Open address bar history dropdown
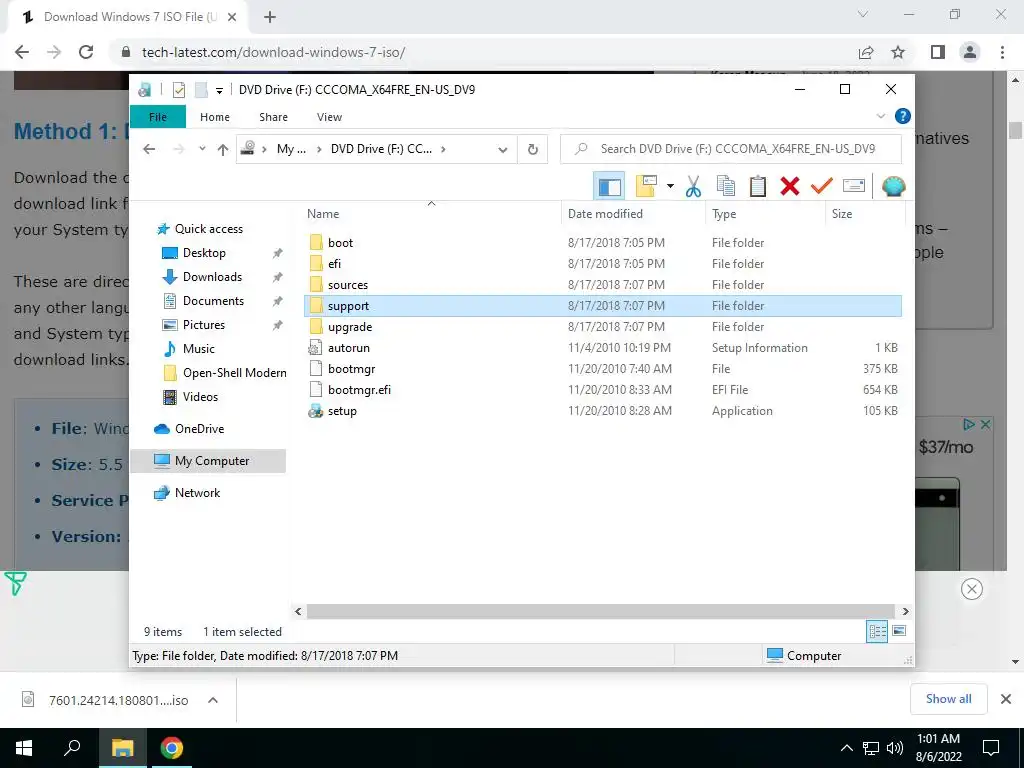The image size is (1024, 768). (x=503, y=150)
